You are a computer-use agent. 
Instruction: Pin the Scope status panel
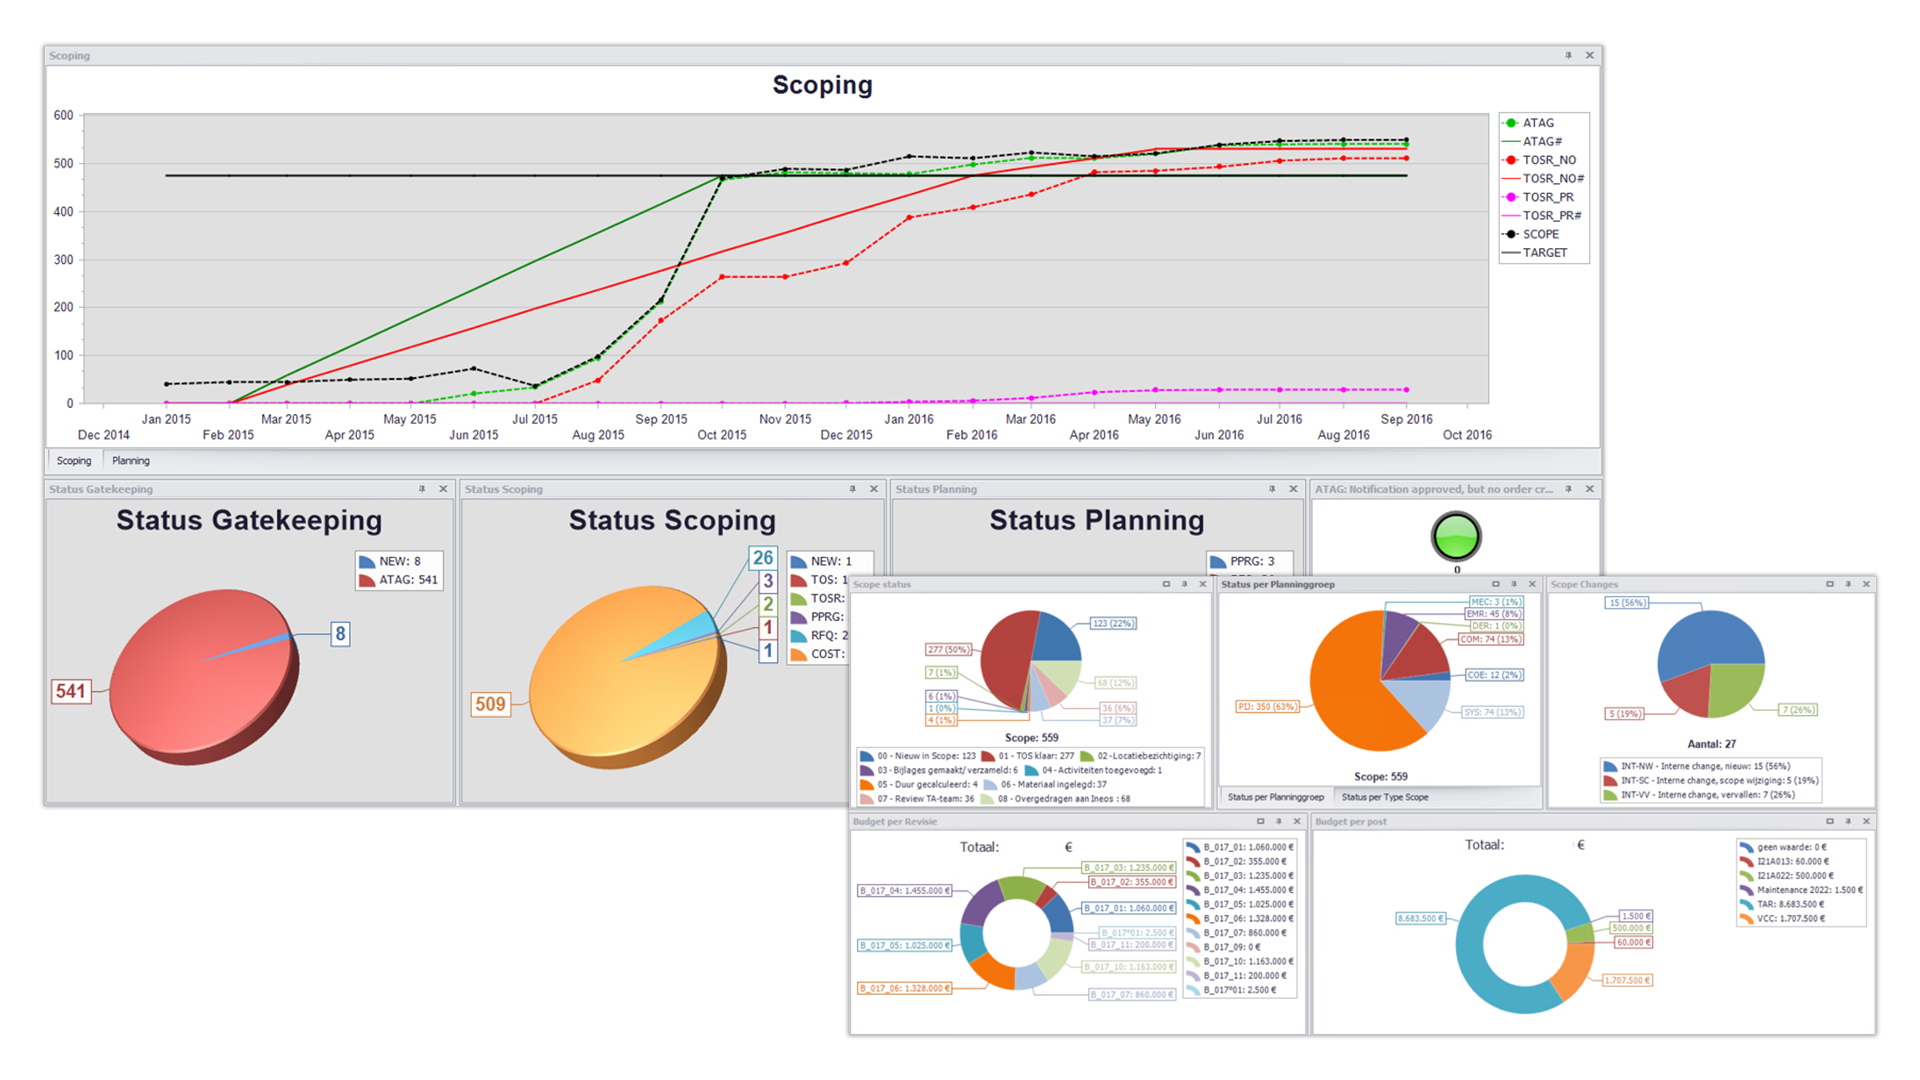pos(1184,584)
